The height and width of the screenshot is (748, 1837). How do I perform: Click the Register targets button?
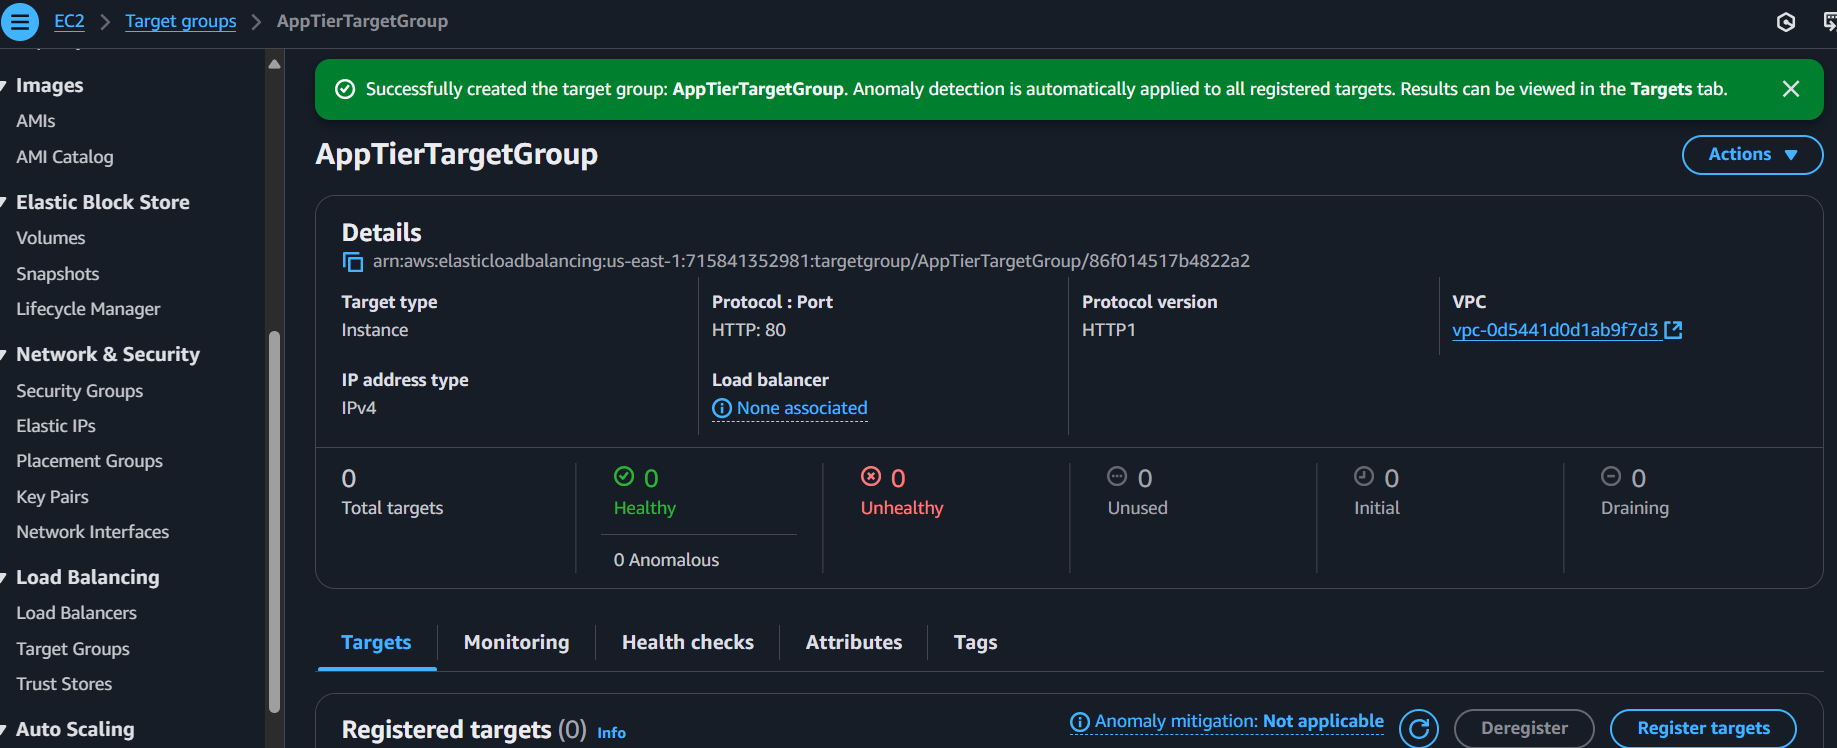pos(1703,729)
